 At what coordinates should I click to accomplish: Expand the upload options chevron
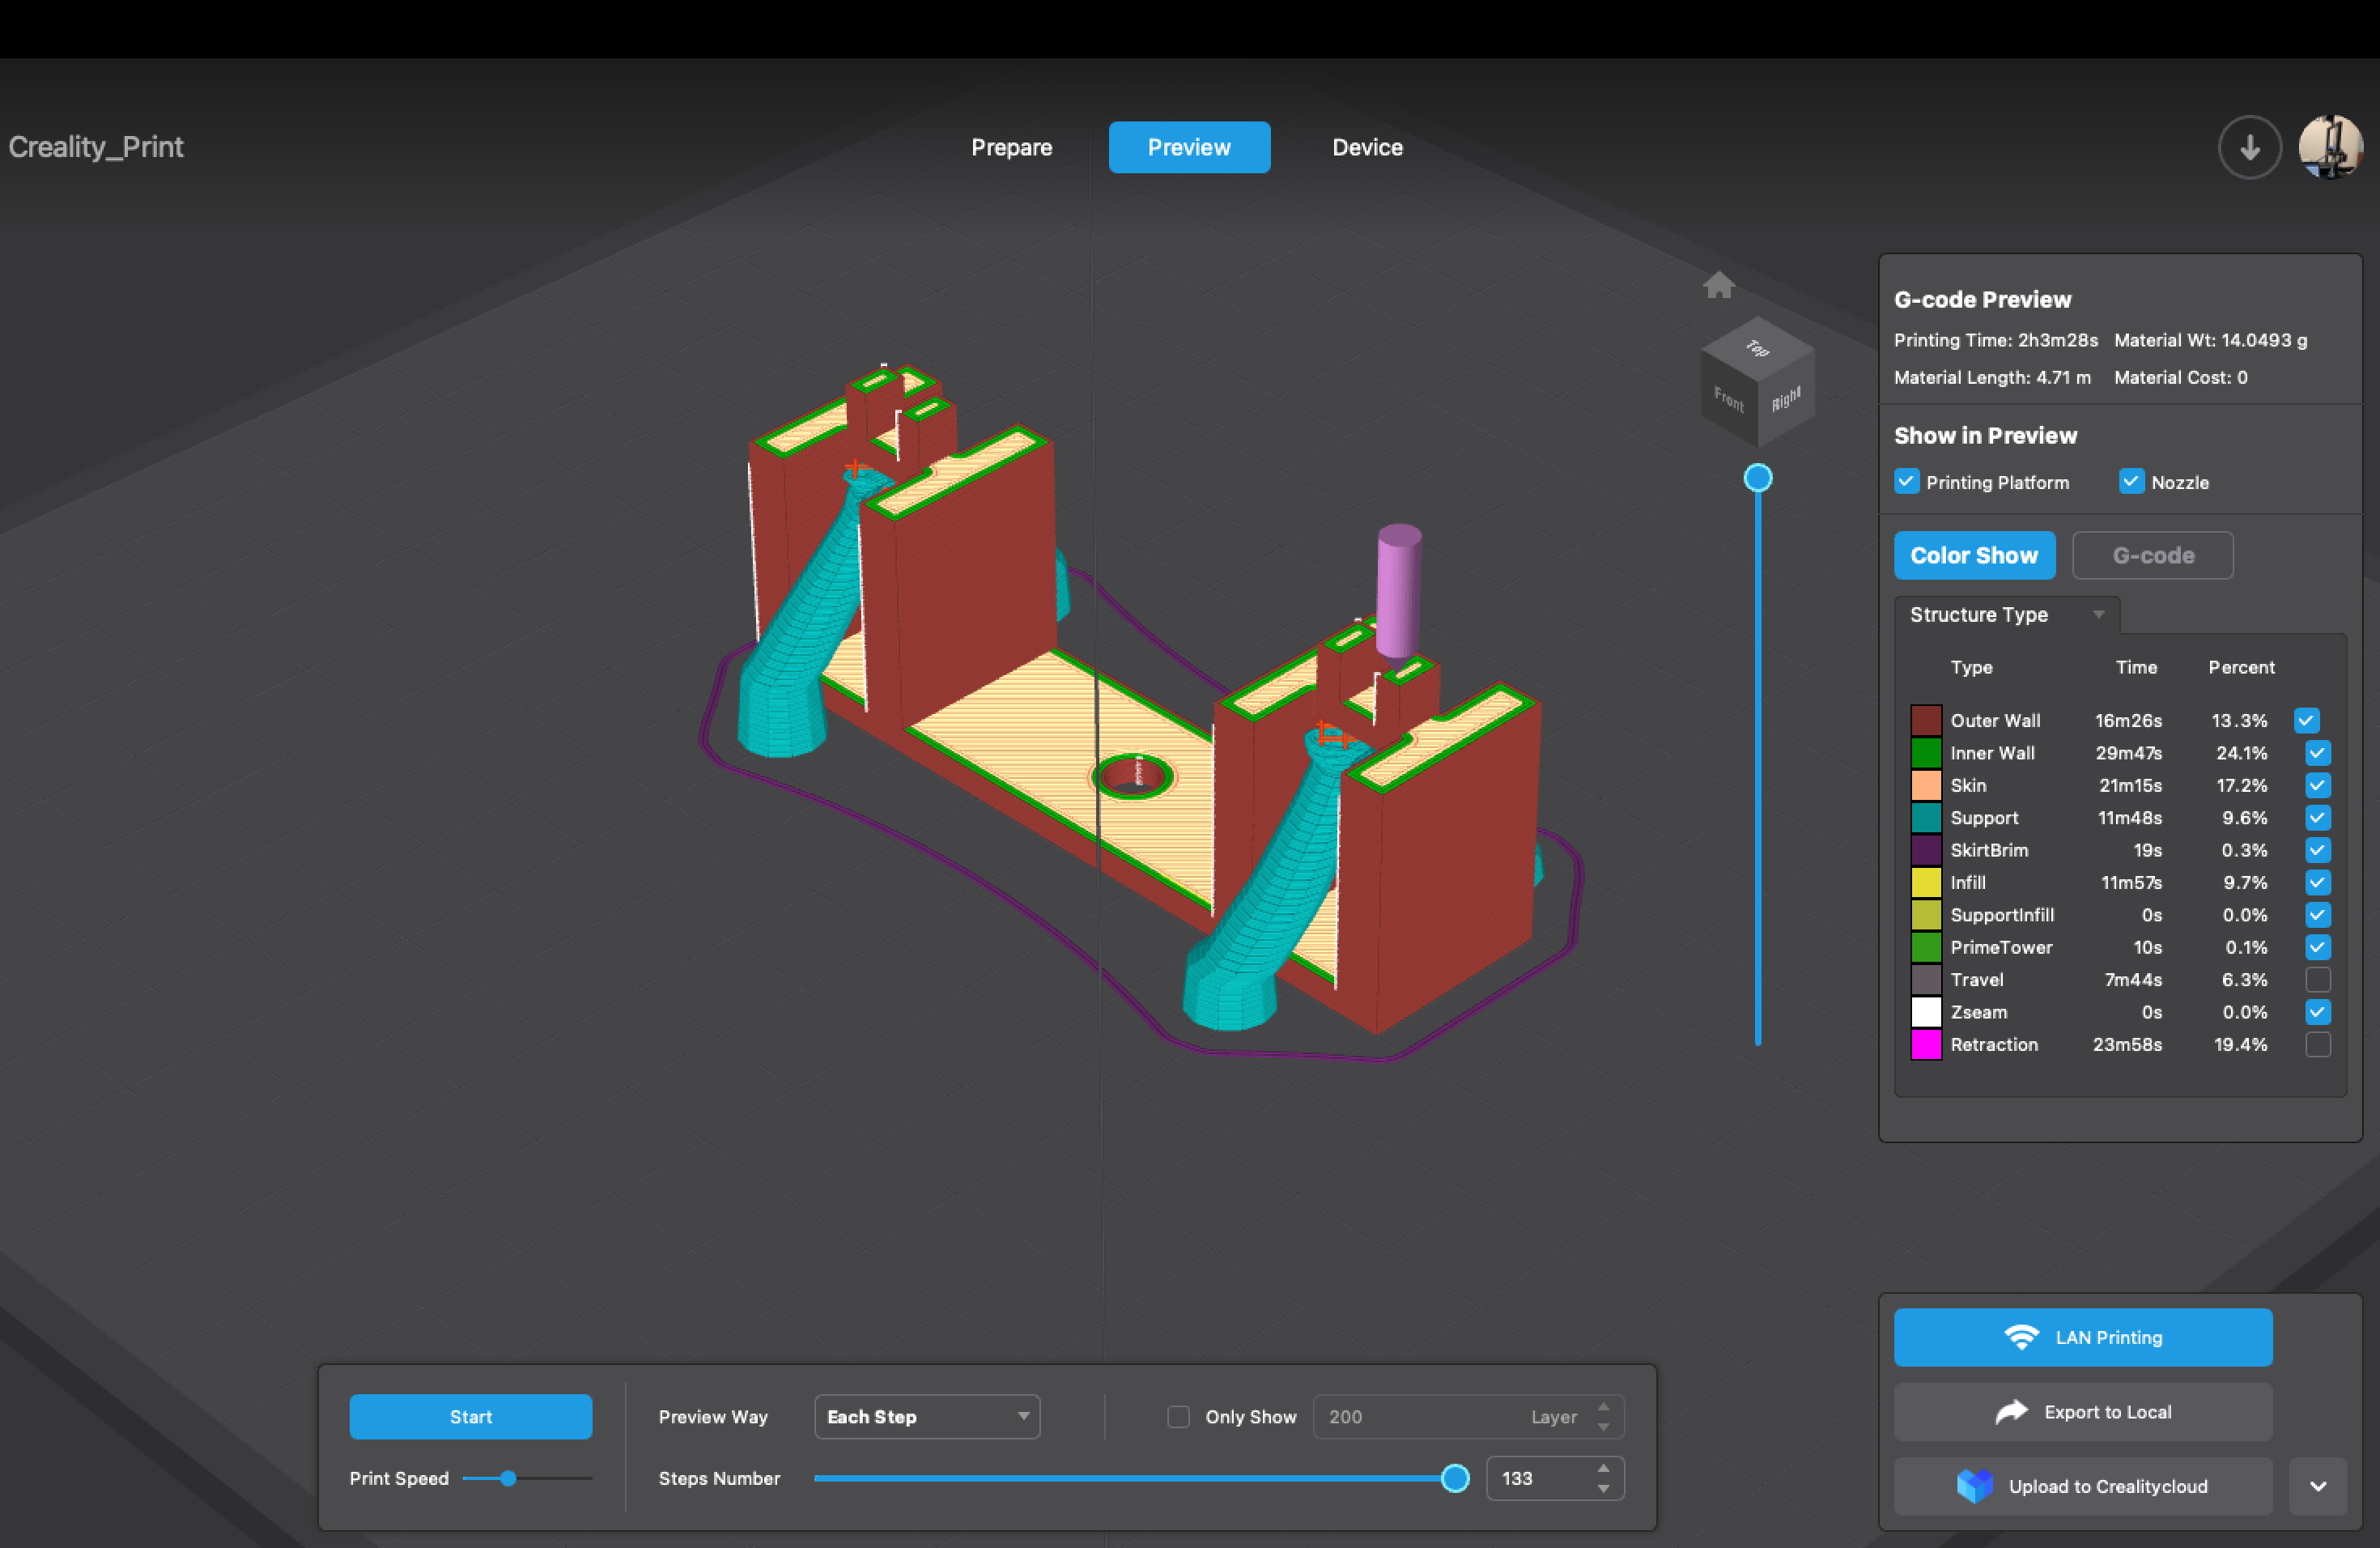coord(2317,1486)
